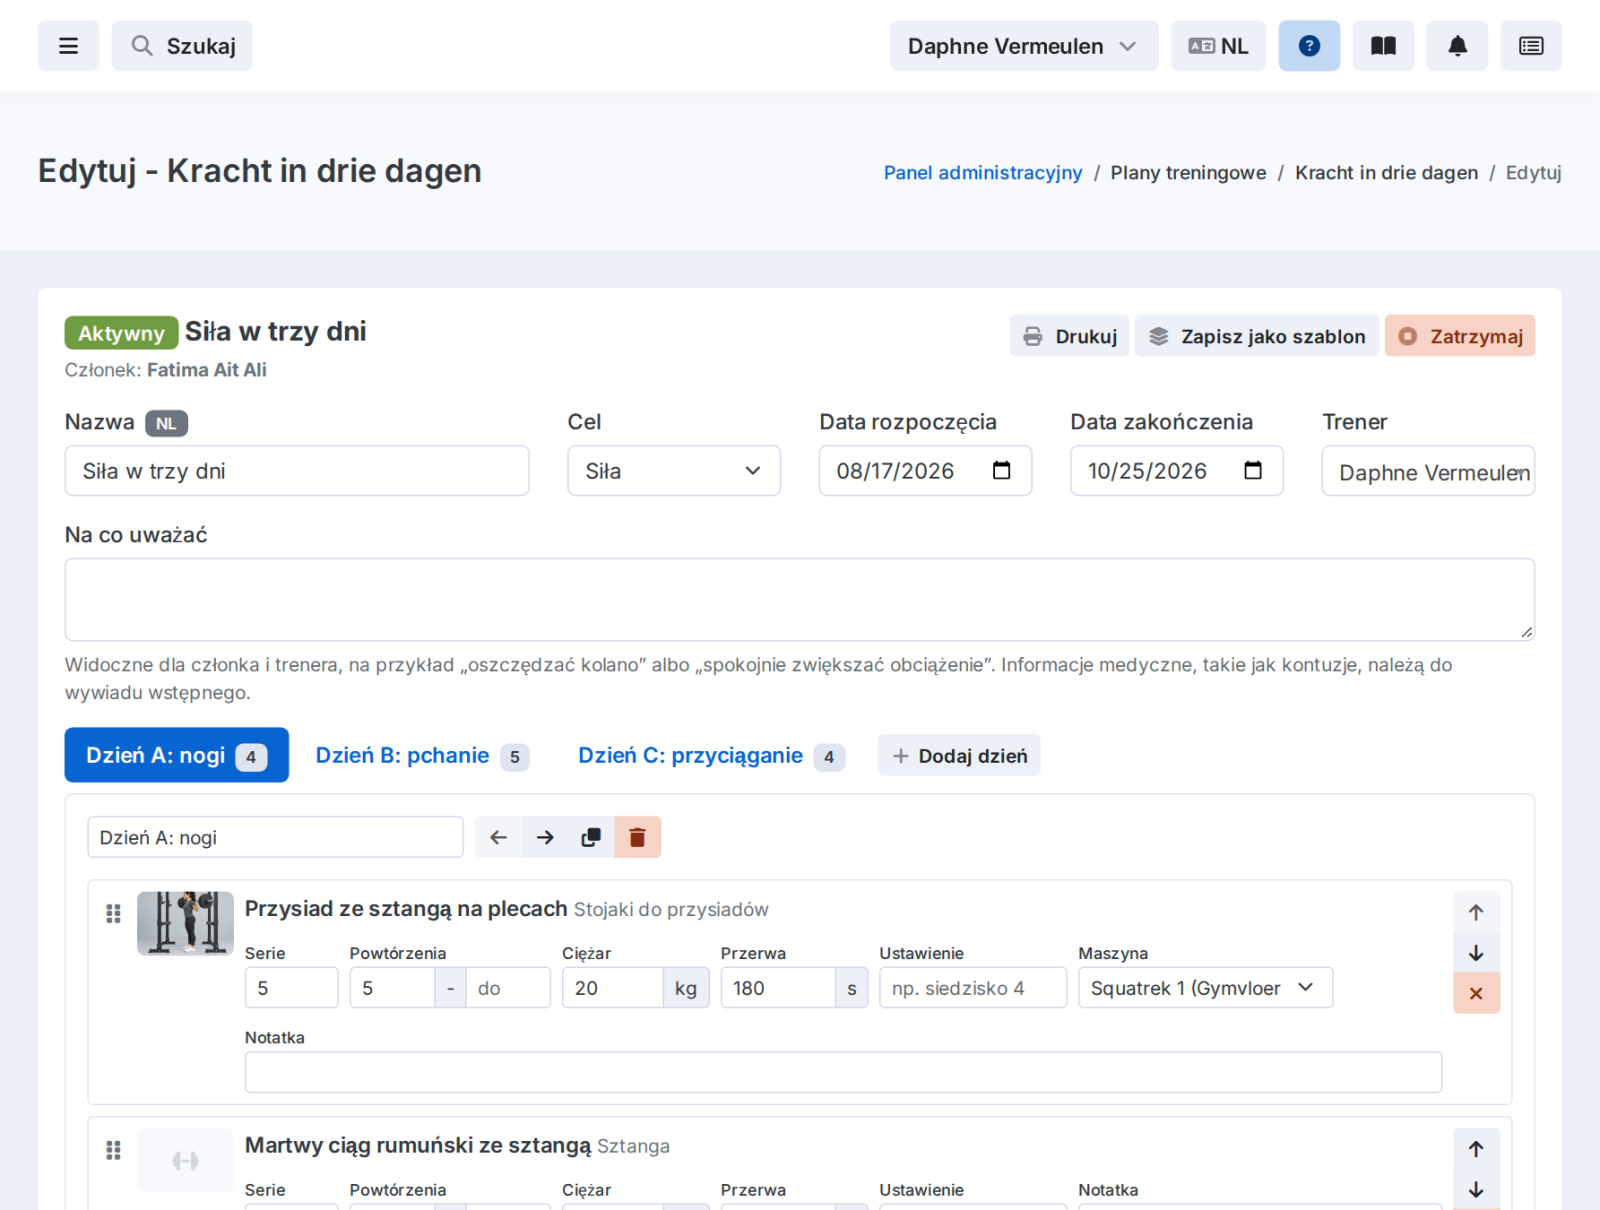Viewport: 1600px width, 1210px height.
Task: Open the help question mark icon
Action: pos(1309,46)
